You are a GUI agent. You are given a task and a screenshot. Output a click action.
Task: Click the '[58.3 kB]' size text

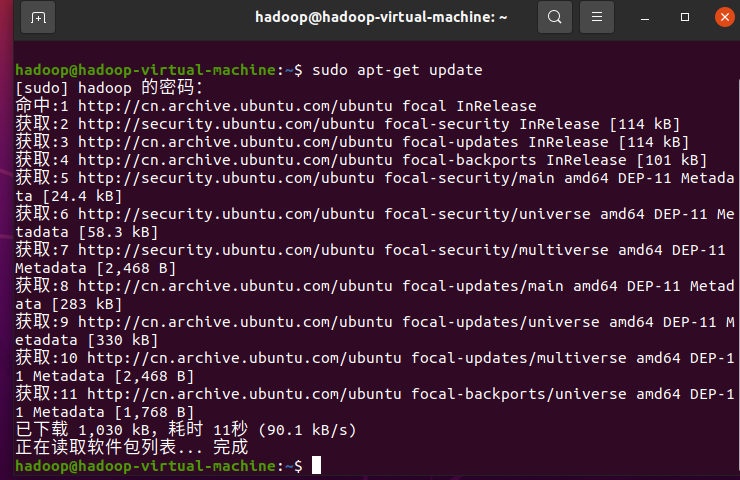click(x=118, y=232)
